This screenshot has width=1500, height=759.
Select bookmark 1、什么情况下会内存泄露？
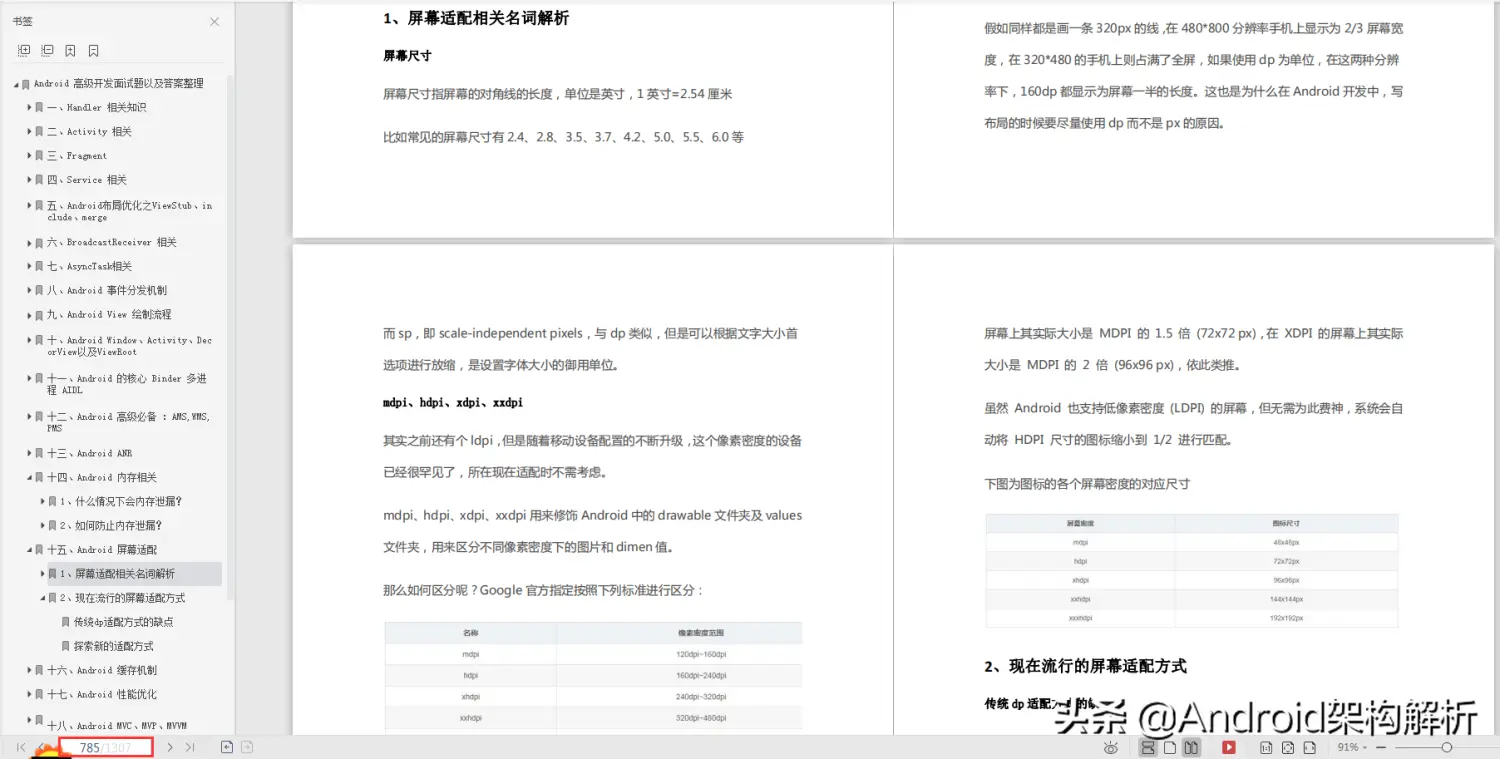click(x=120, y=501)
